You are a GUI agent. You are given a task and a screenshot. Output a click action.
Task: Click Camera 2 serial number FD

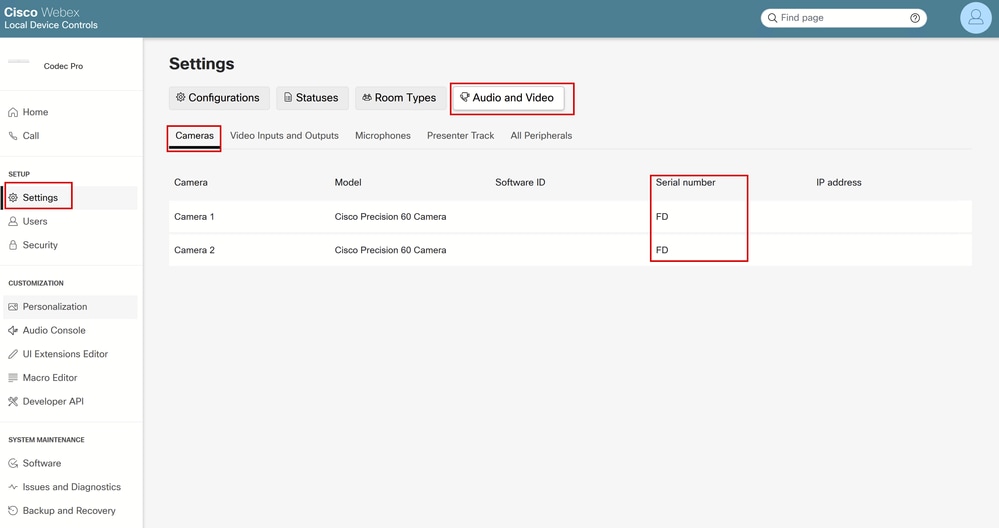pos(662,250)
